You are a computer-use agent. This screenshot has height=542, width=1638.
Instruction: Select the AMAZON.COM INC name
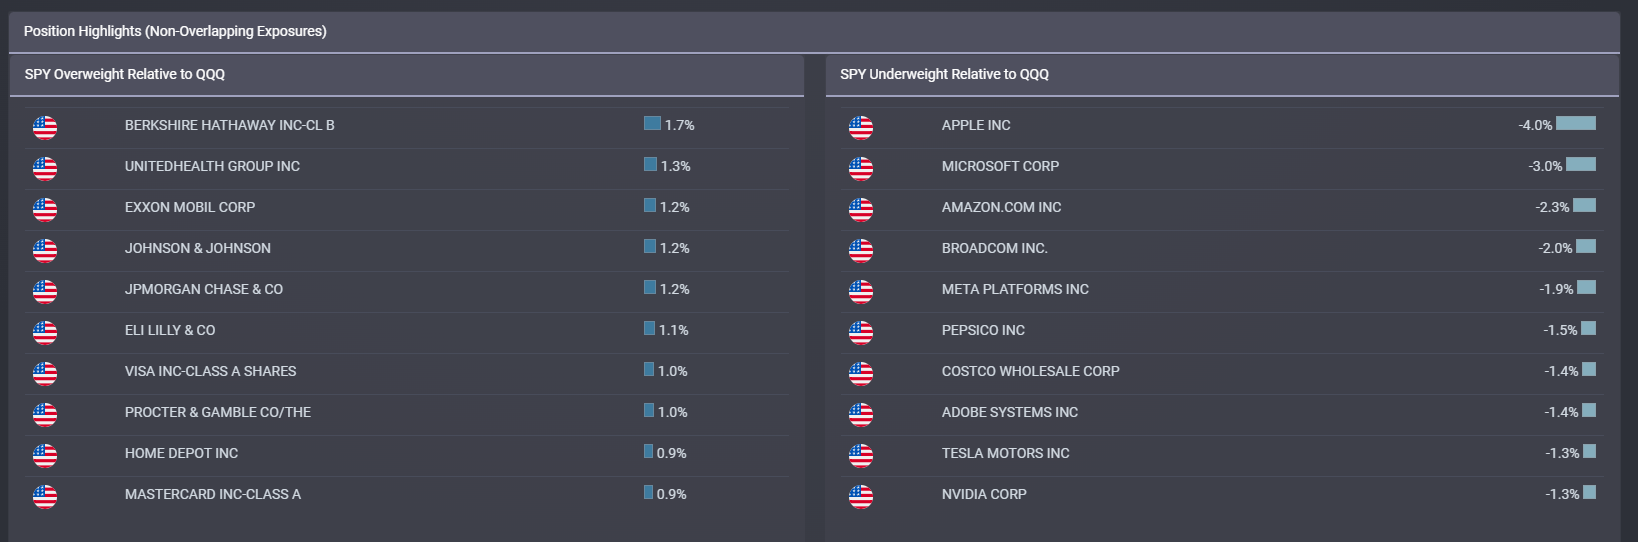(1002, 207)
